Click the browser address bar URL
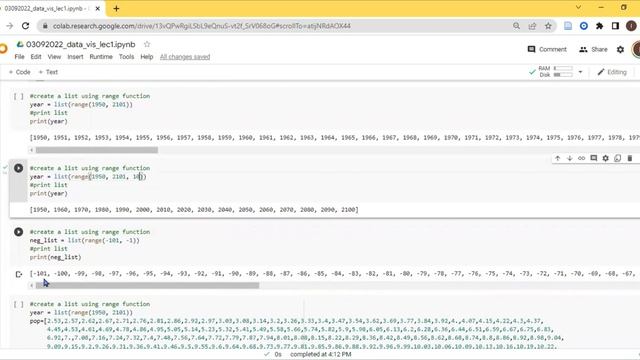The width and height of the screenshot is (640, 360). pyautogui.click(x=202, y=26)
